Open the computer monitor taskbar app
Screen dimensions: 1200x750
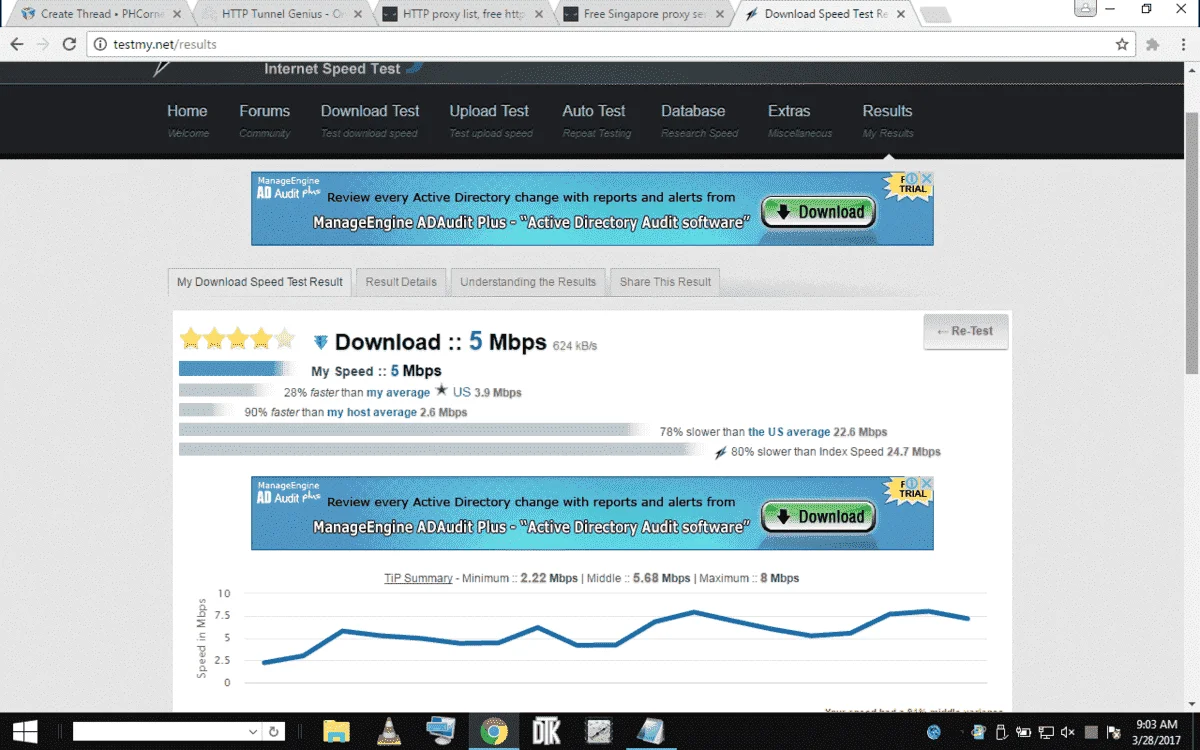[441, 732]
